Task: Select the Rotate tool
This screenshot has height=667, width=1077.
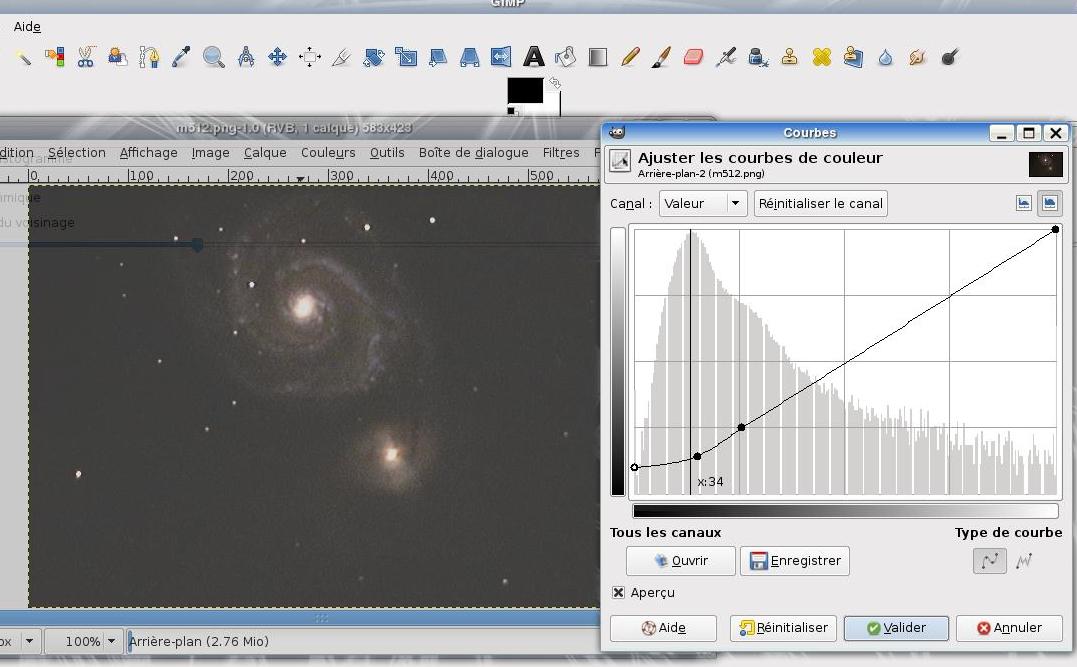Action: point(374,57)
